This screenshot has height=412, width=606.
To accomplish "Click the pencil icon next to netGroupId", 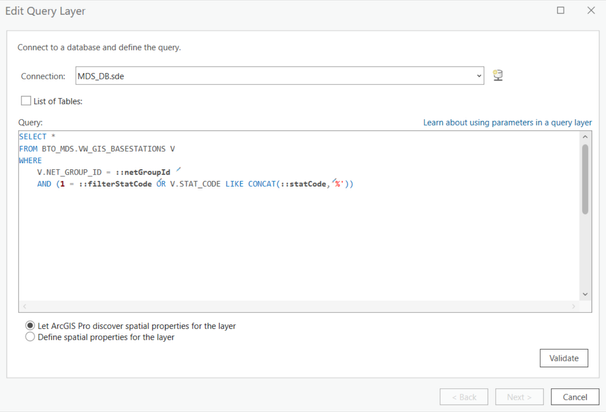I will 178,169.
